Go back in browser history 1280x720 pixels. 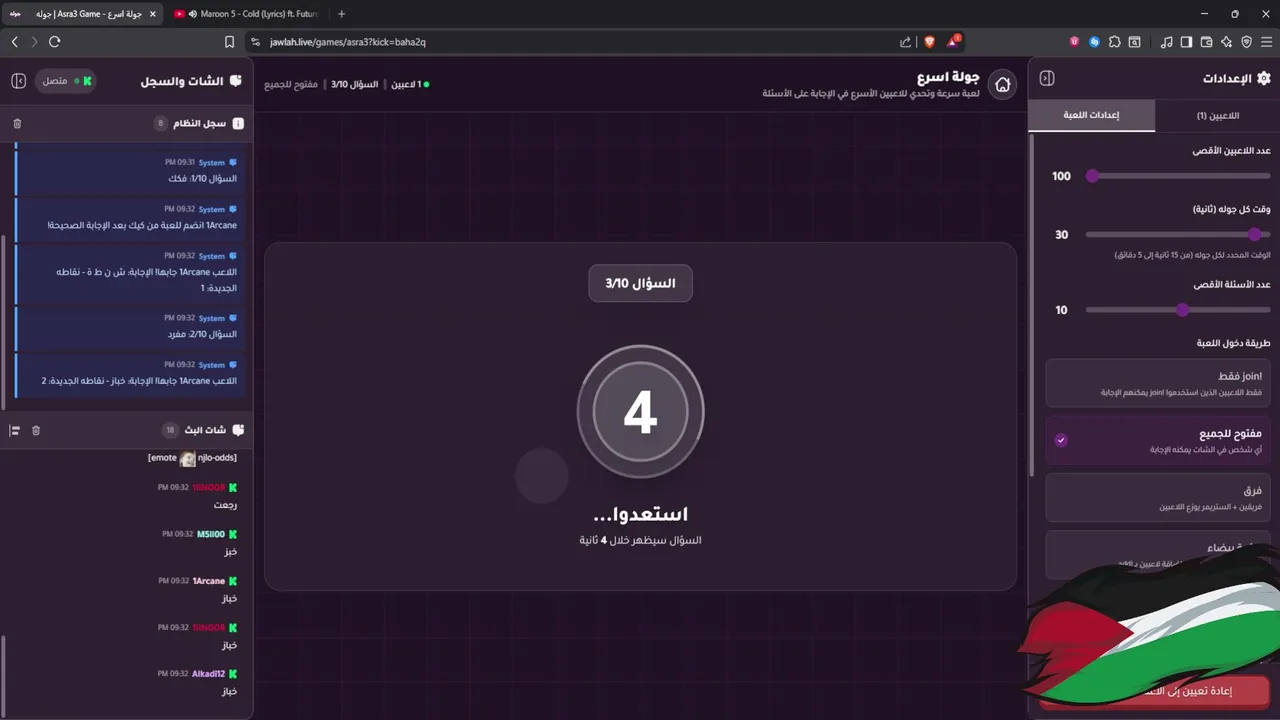14,42
